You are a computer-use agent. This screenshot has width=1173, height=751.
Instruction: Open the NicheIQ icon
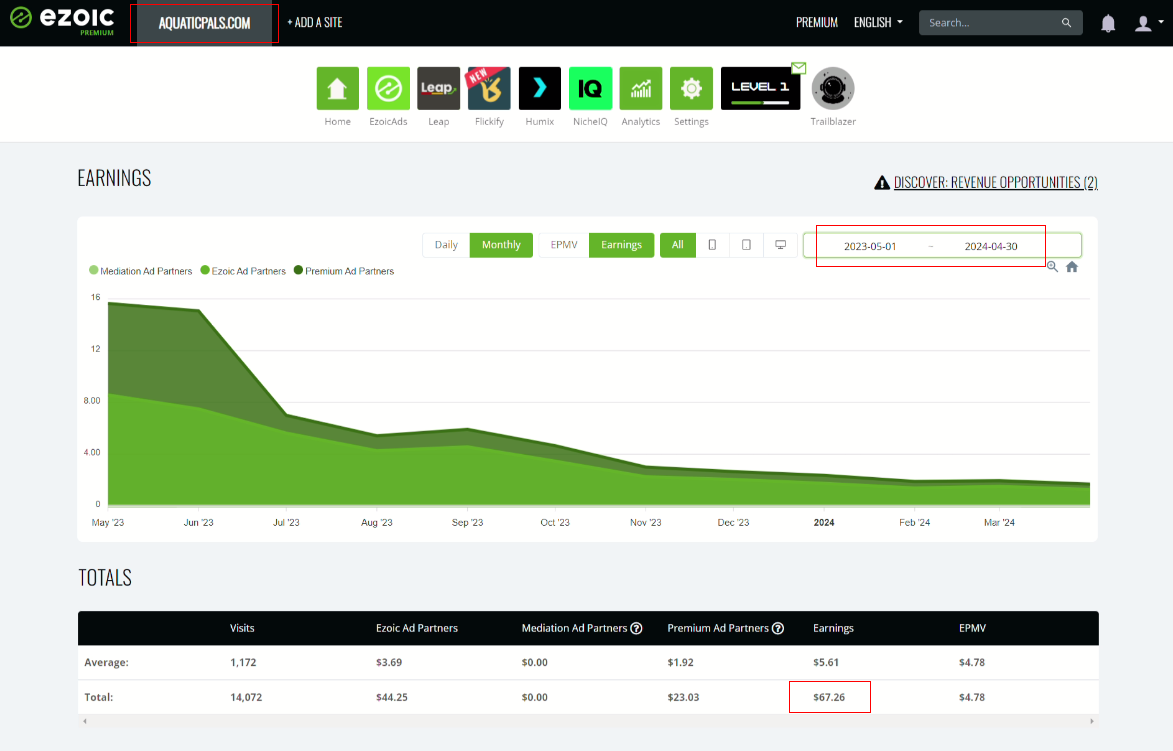tap(590, 88)
